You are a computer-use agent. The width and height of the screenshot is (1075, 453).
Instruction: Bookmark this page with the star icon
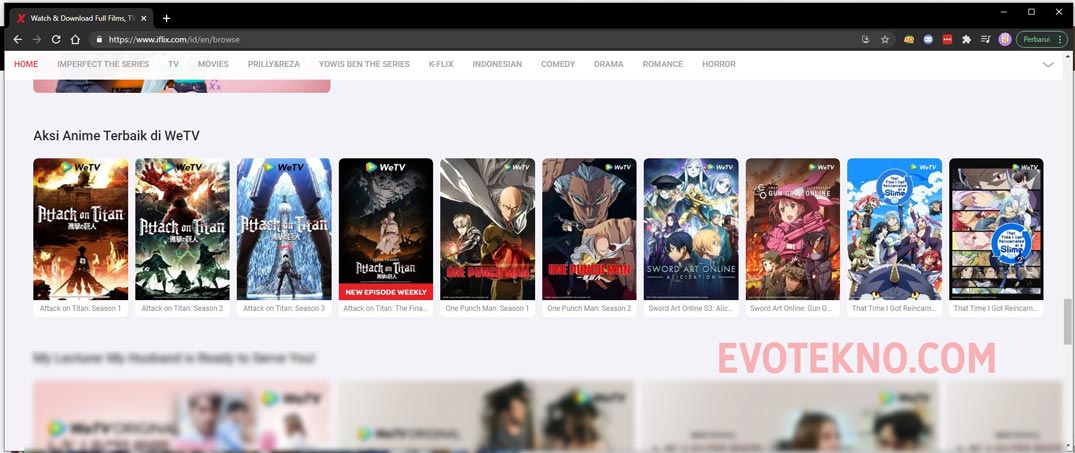[x=884, y=40]
